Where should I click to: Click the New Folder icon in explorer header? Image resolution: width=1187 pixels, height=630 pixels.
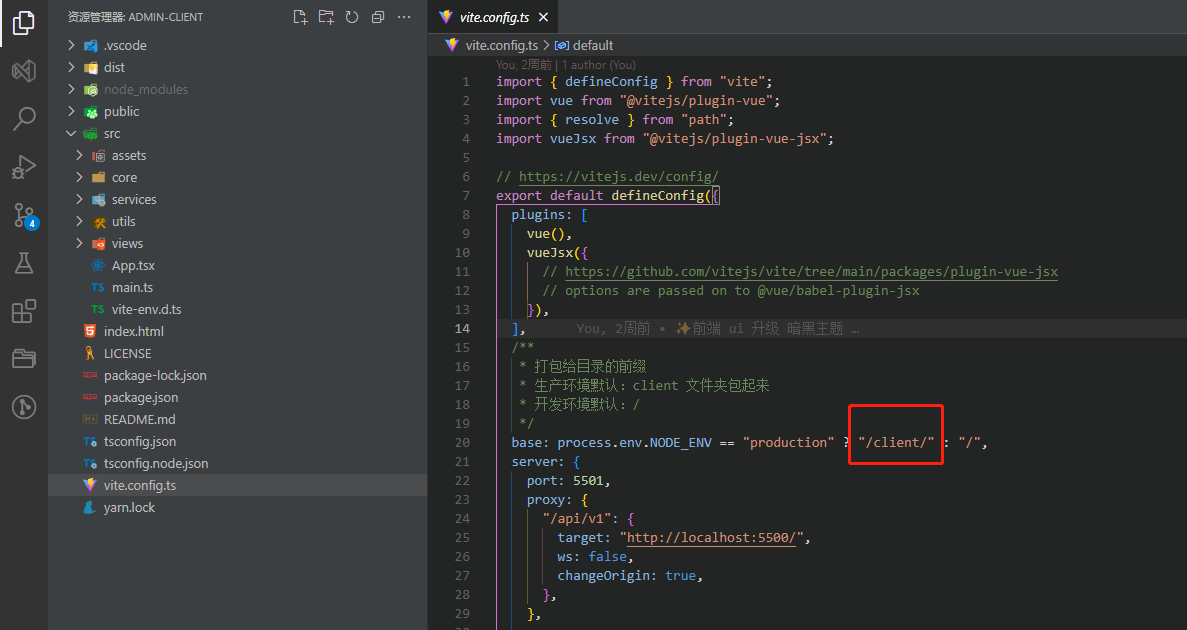326,17
